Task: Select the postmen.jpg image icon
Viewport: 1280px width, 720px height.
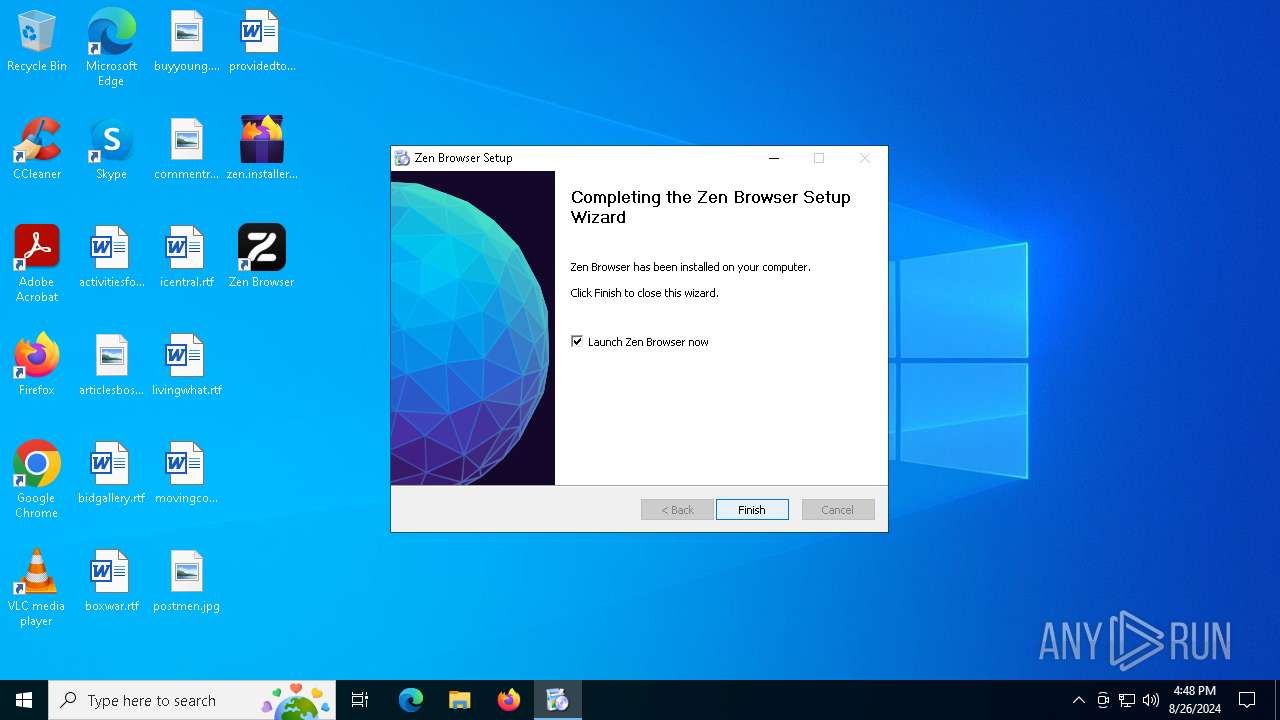Action: click(187, 581)
